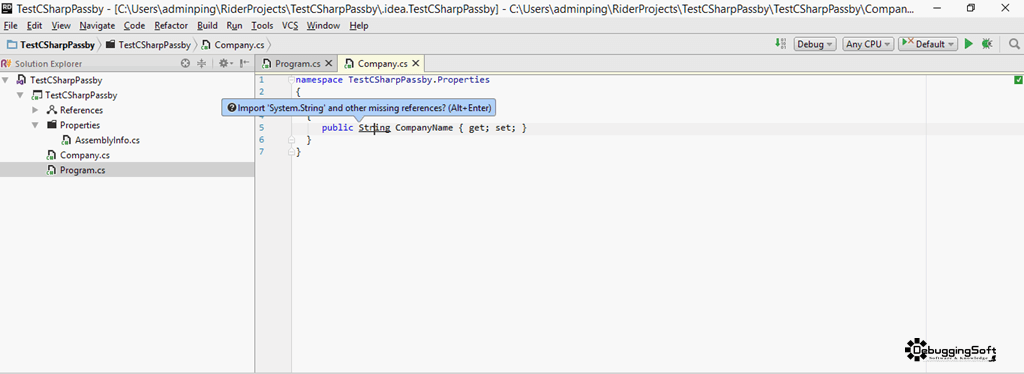
Task: Run the Default configuration with green play
Action: pos(968,44)
